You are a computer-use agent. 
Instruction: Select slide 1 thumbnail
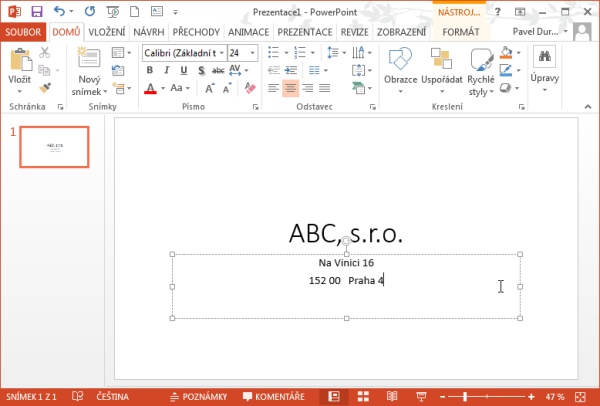coord(54,147)
